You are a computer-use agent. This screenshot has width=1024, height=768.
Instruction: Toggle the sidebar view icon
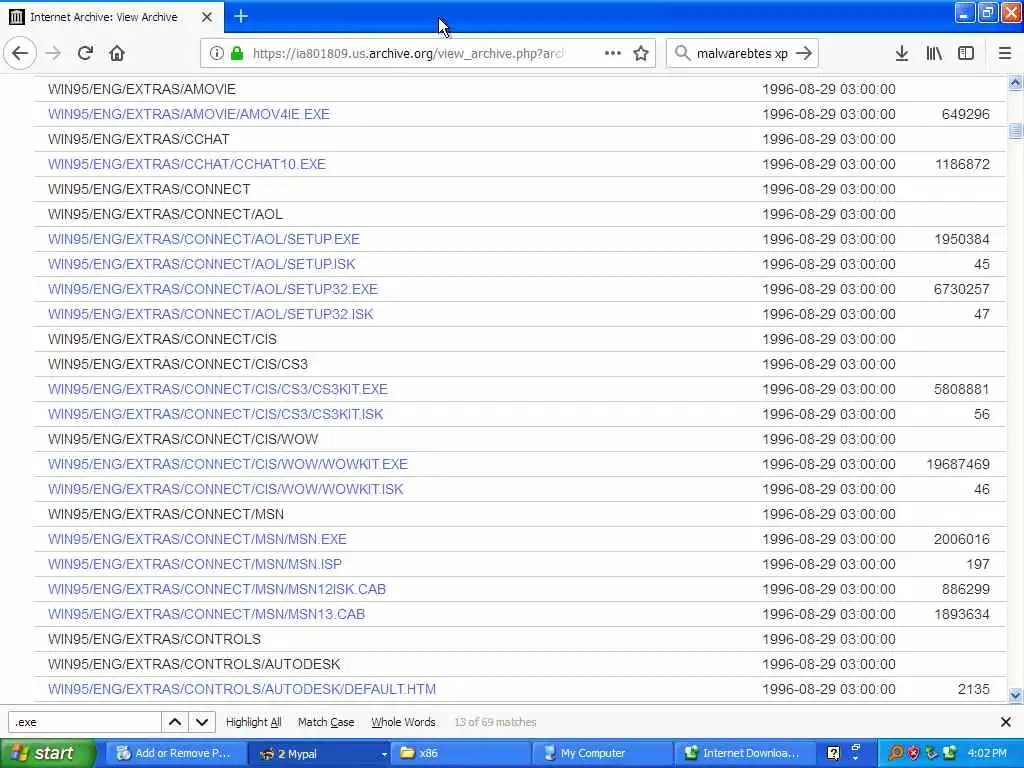966,54
